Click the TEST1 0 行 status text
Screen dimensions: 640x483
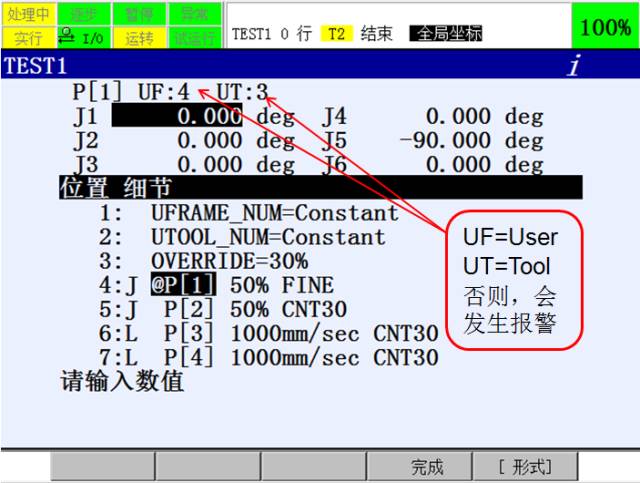point(272,33)
